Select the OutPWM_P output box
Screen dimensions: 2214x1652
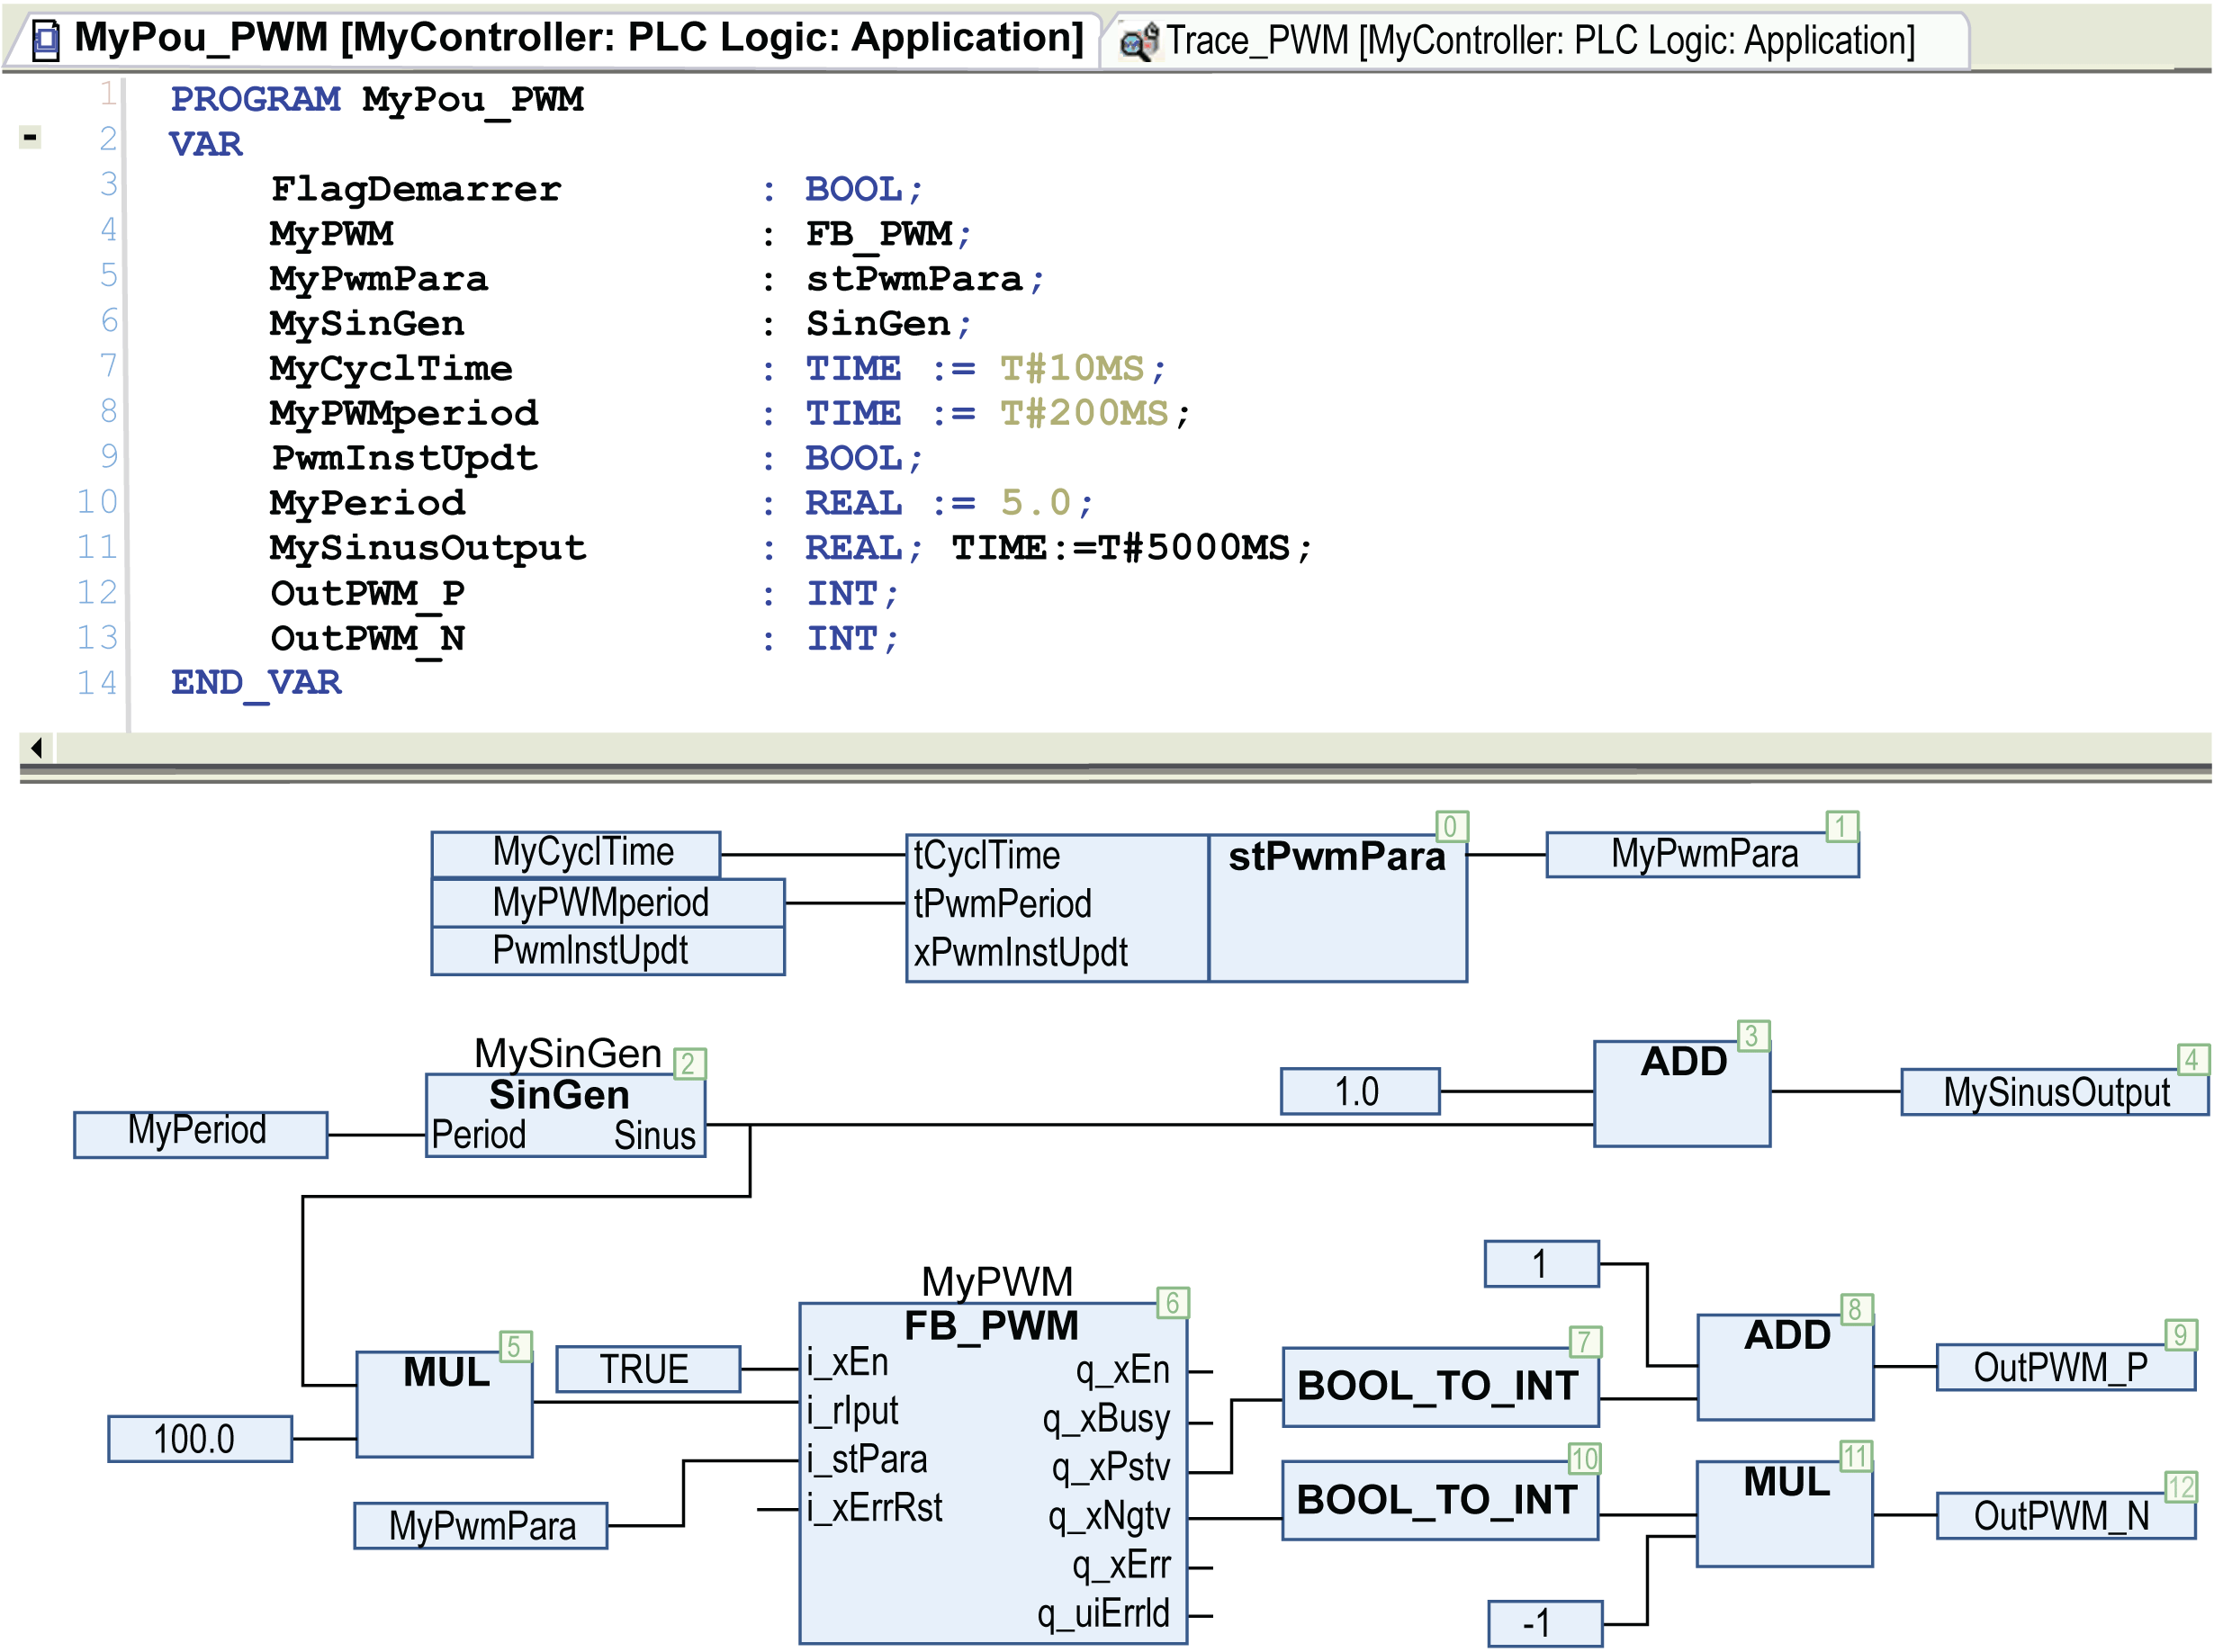[2065, 1367]
